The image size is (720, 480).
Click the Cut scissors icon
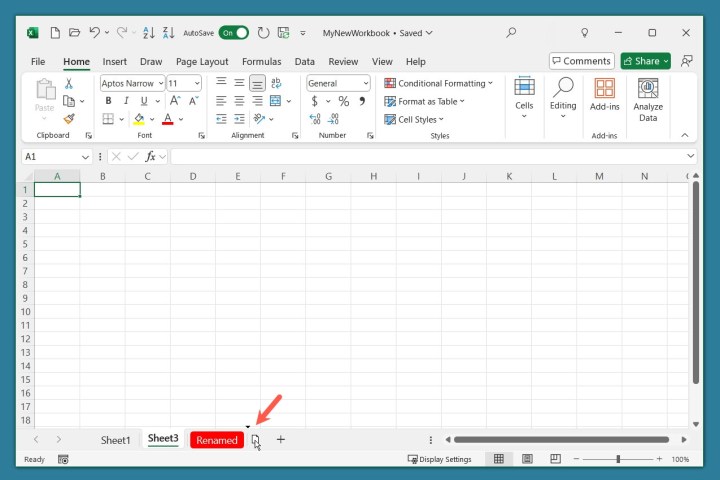point(68,84)
